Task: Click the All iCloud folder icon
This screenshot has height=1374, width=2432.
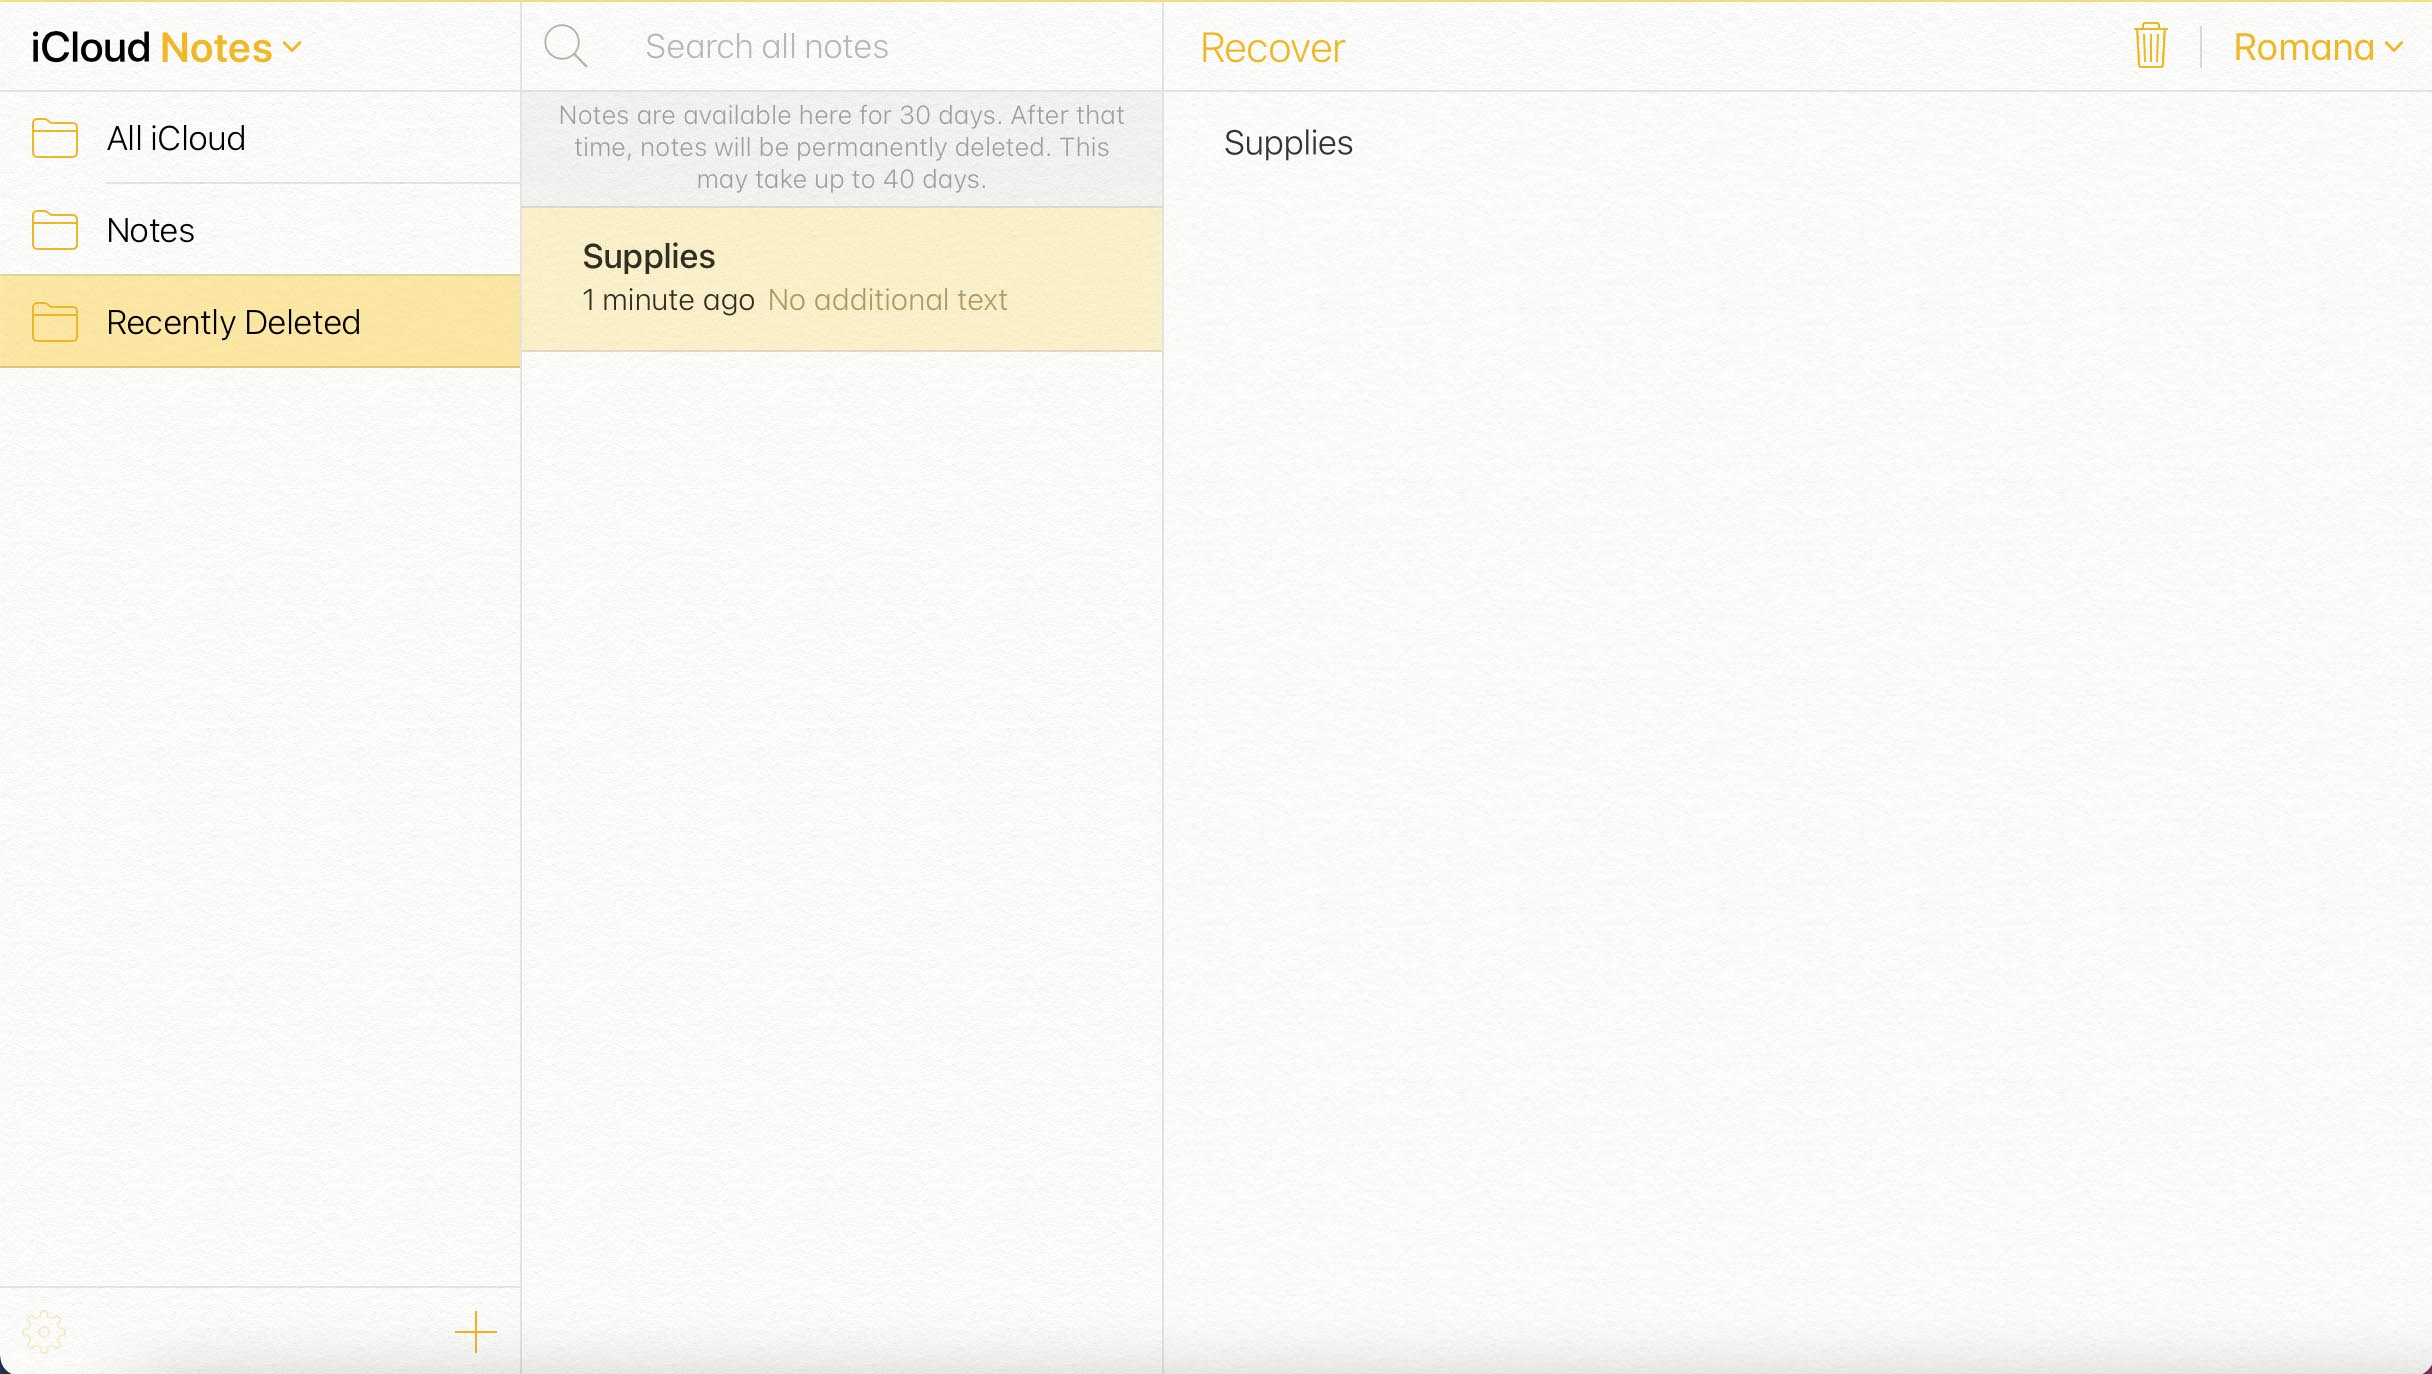Action: [x=55, y=138]
